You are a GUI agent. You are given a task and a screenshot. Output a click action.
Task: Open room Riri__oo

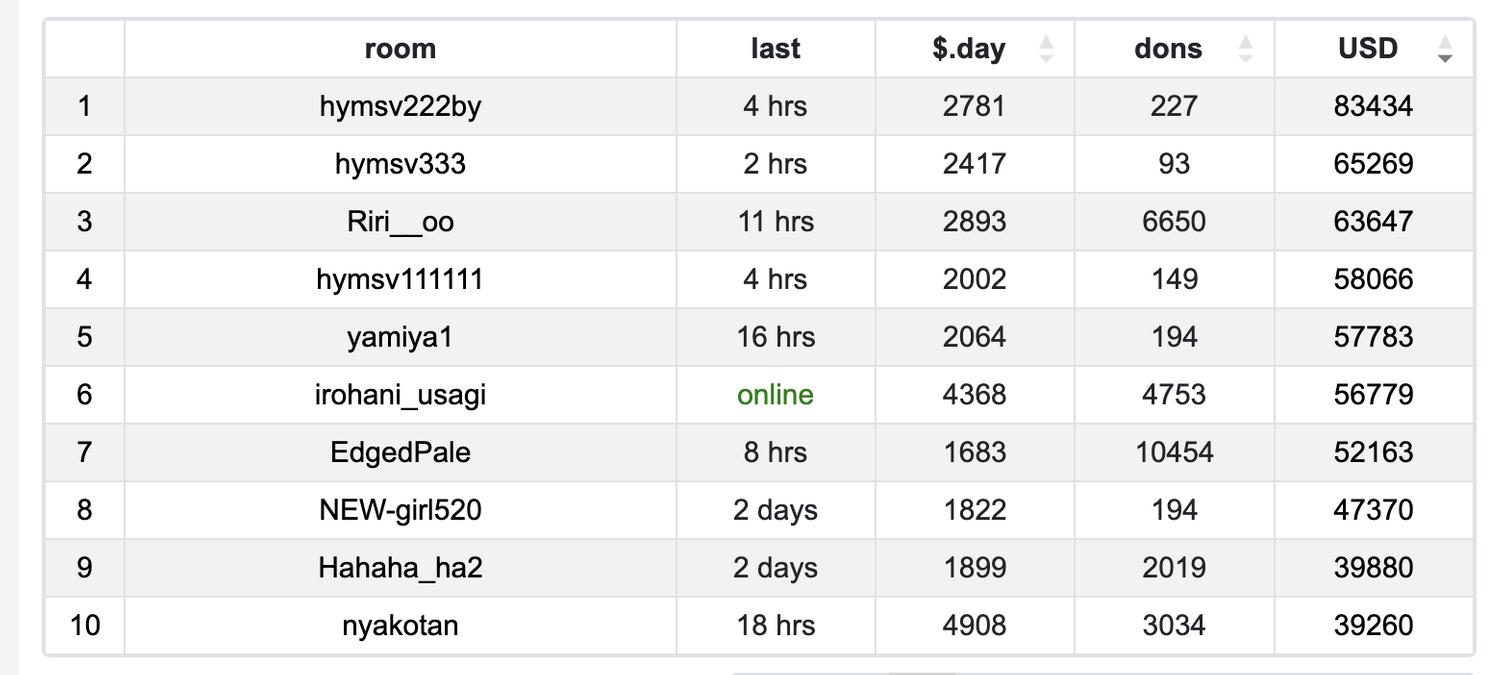point(400,221)
